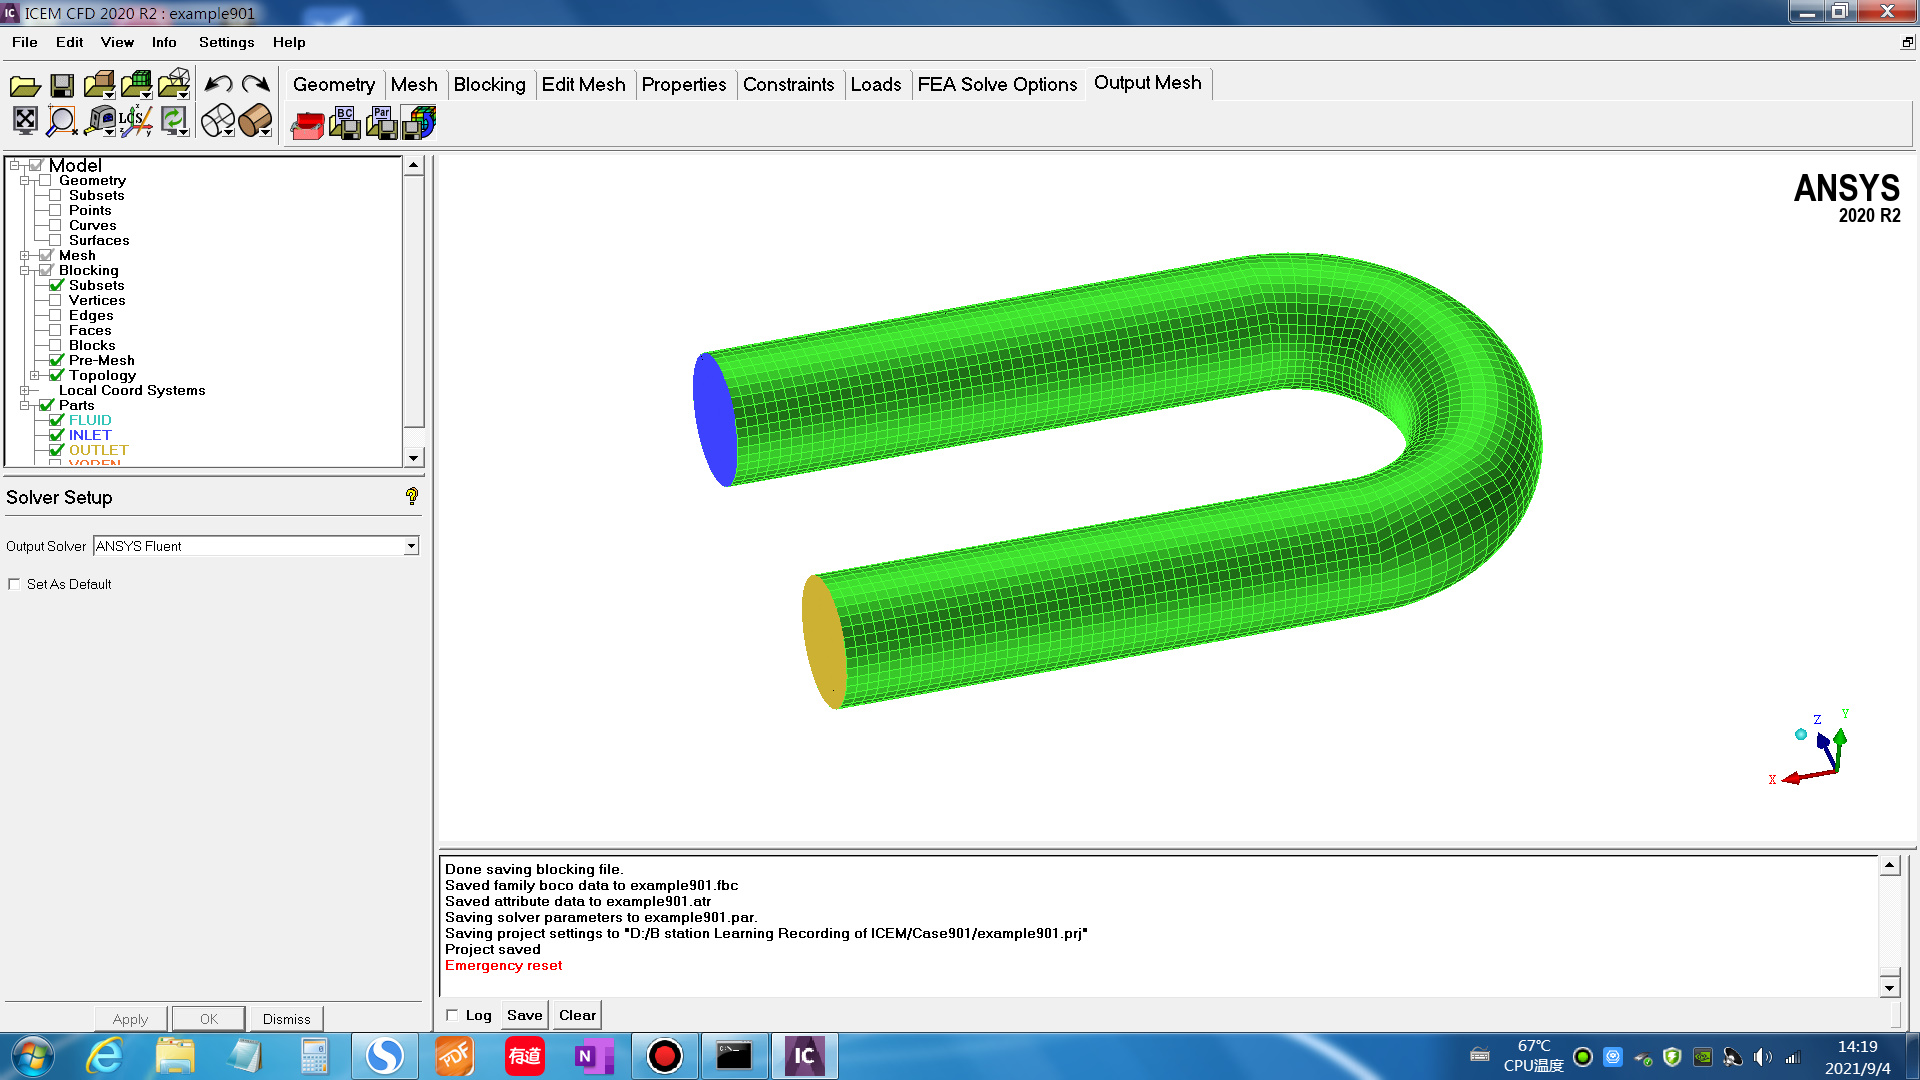Check the Set As Default box
The height and width of the screenshot is (1080, 1920).
click(x=14, y=584)
